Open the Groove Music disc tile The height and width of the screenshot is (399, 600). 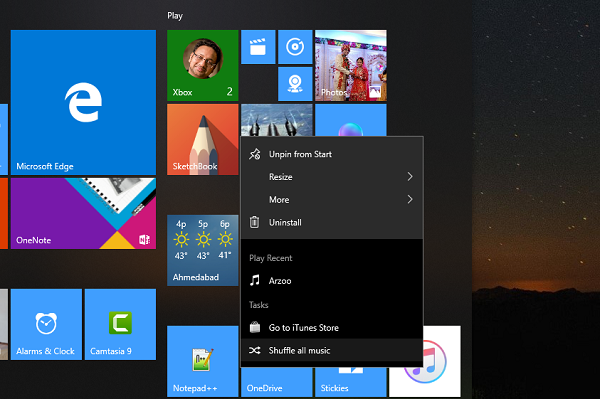[x=295, y=47]
